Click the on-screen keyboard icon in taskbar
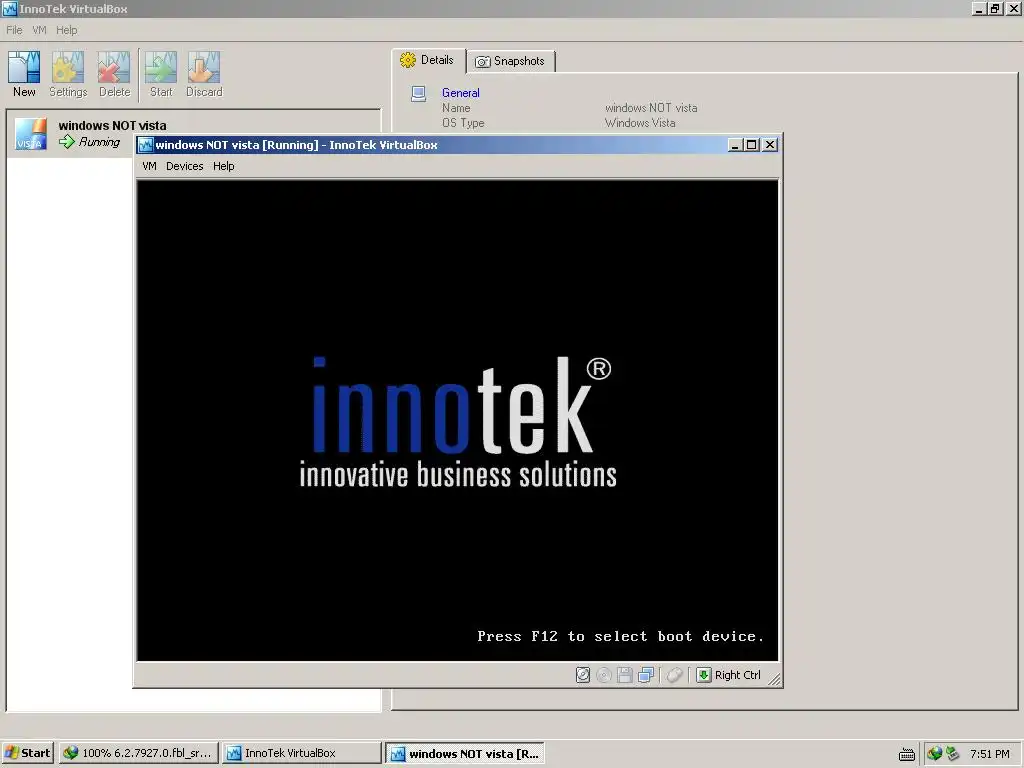1024x768 pixels. tap(906, 754)
